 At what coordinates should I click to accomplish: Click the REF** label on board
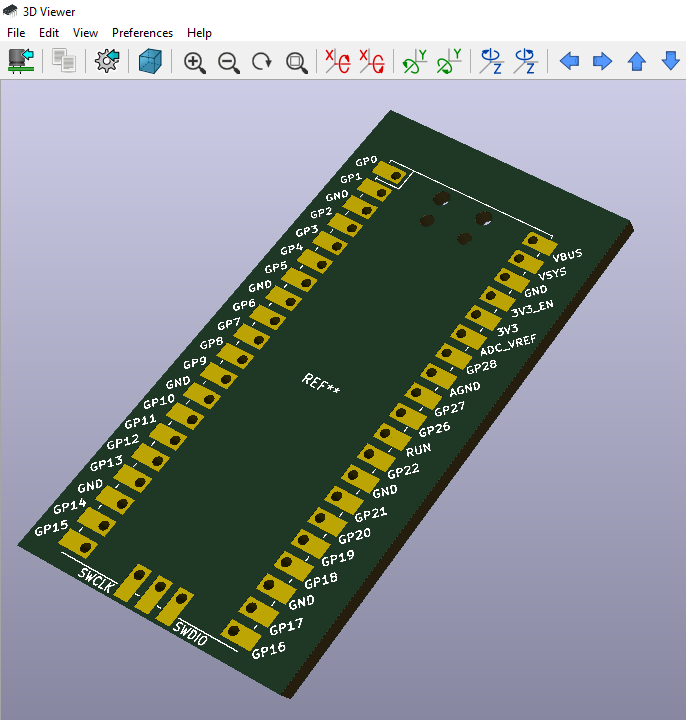tap(321, 384)
